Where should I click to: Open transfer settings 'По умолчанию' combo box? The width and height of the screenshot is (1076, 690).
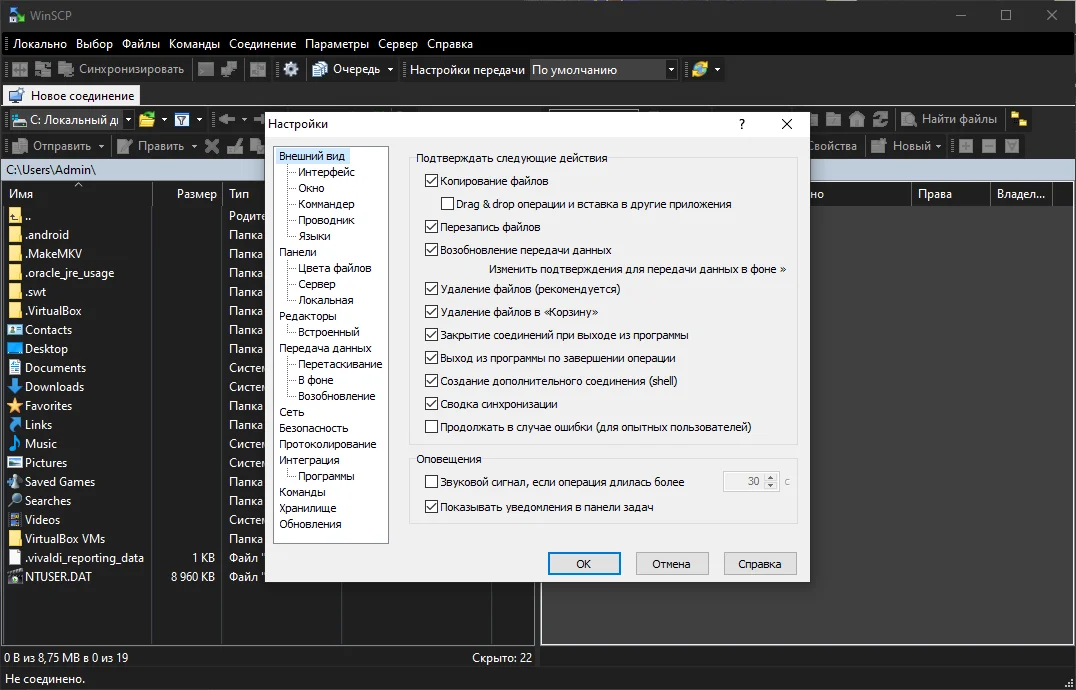click(x=603, y=69)
